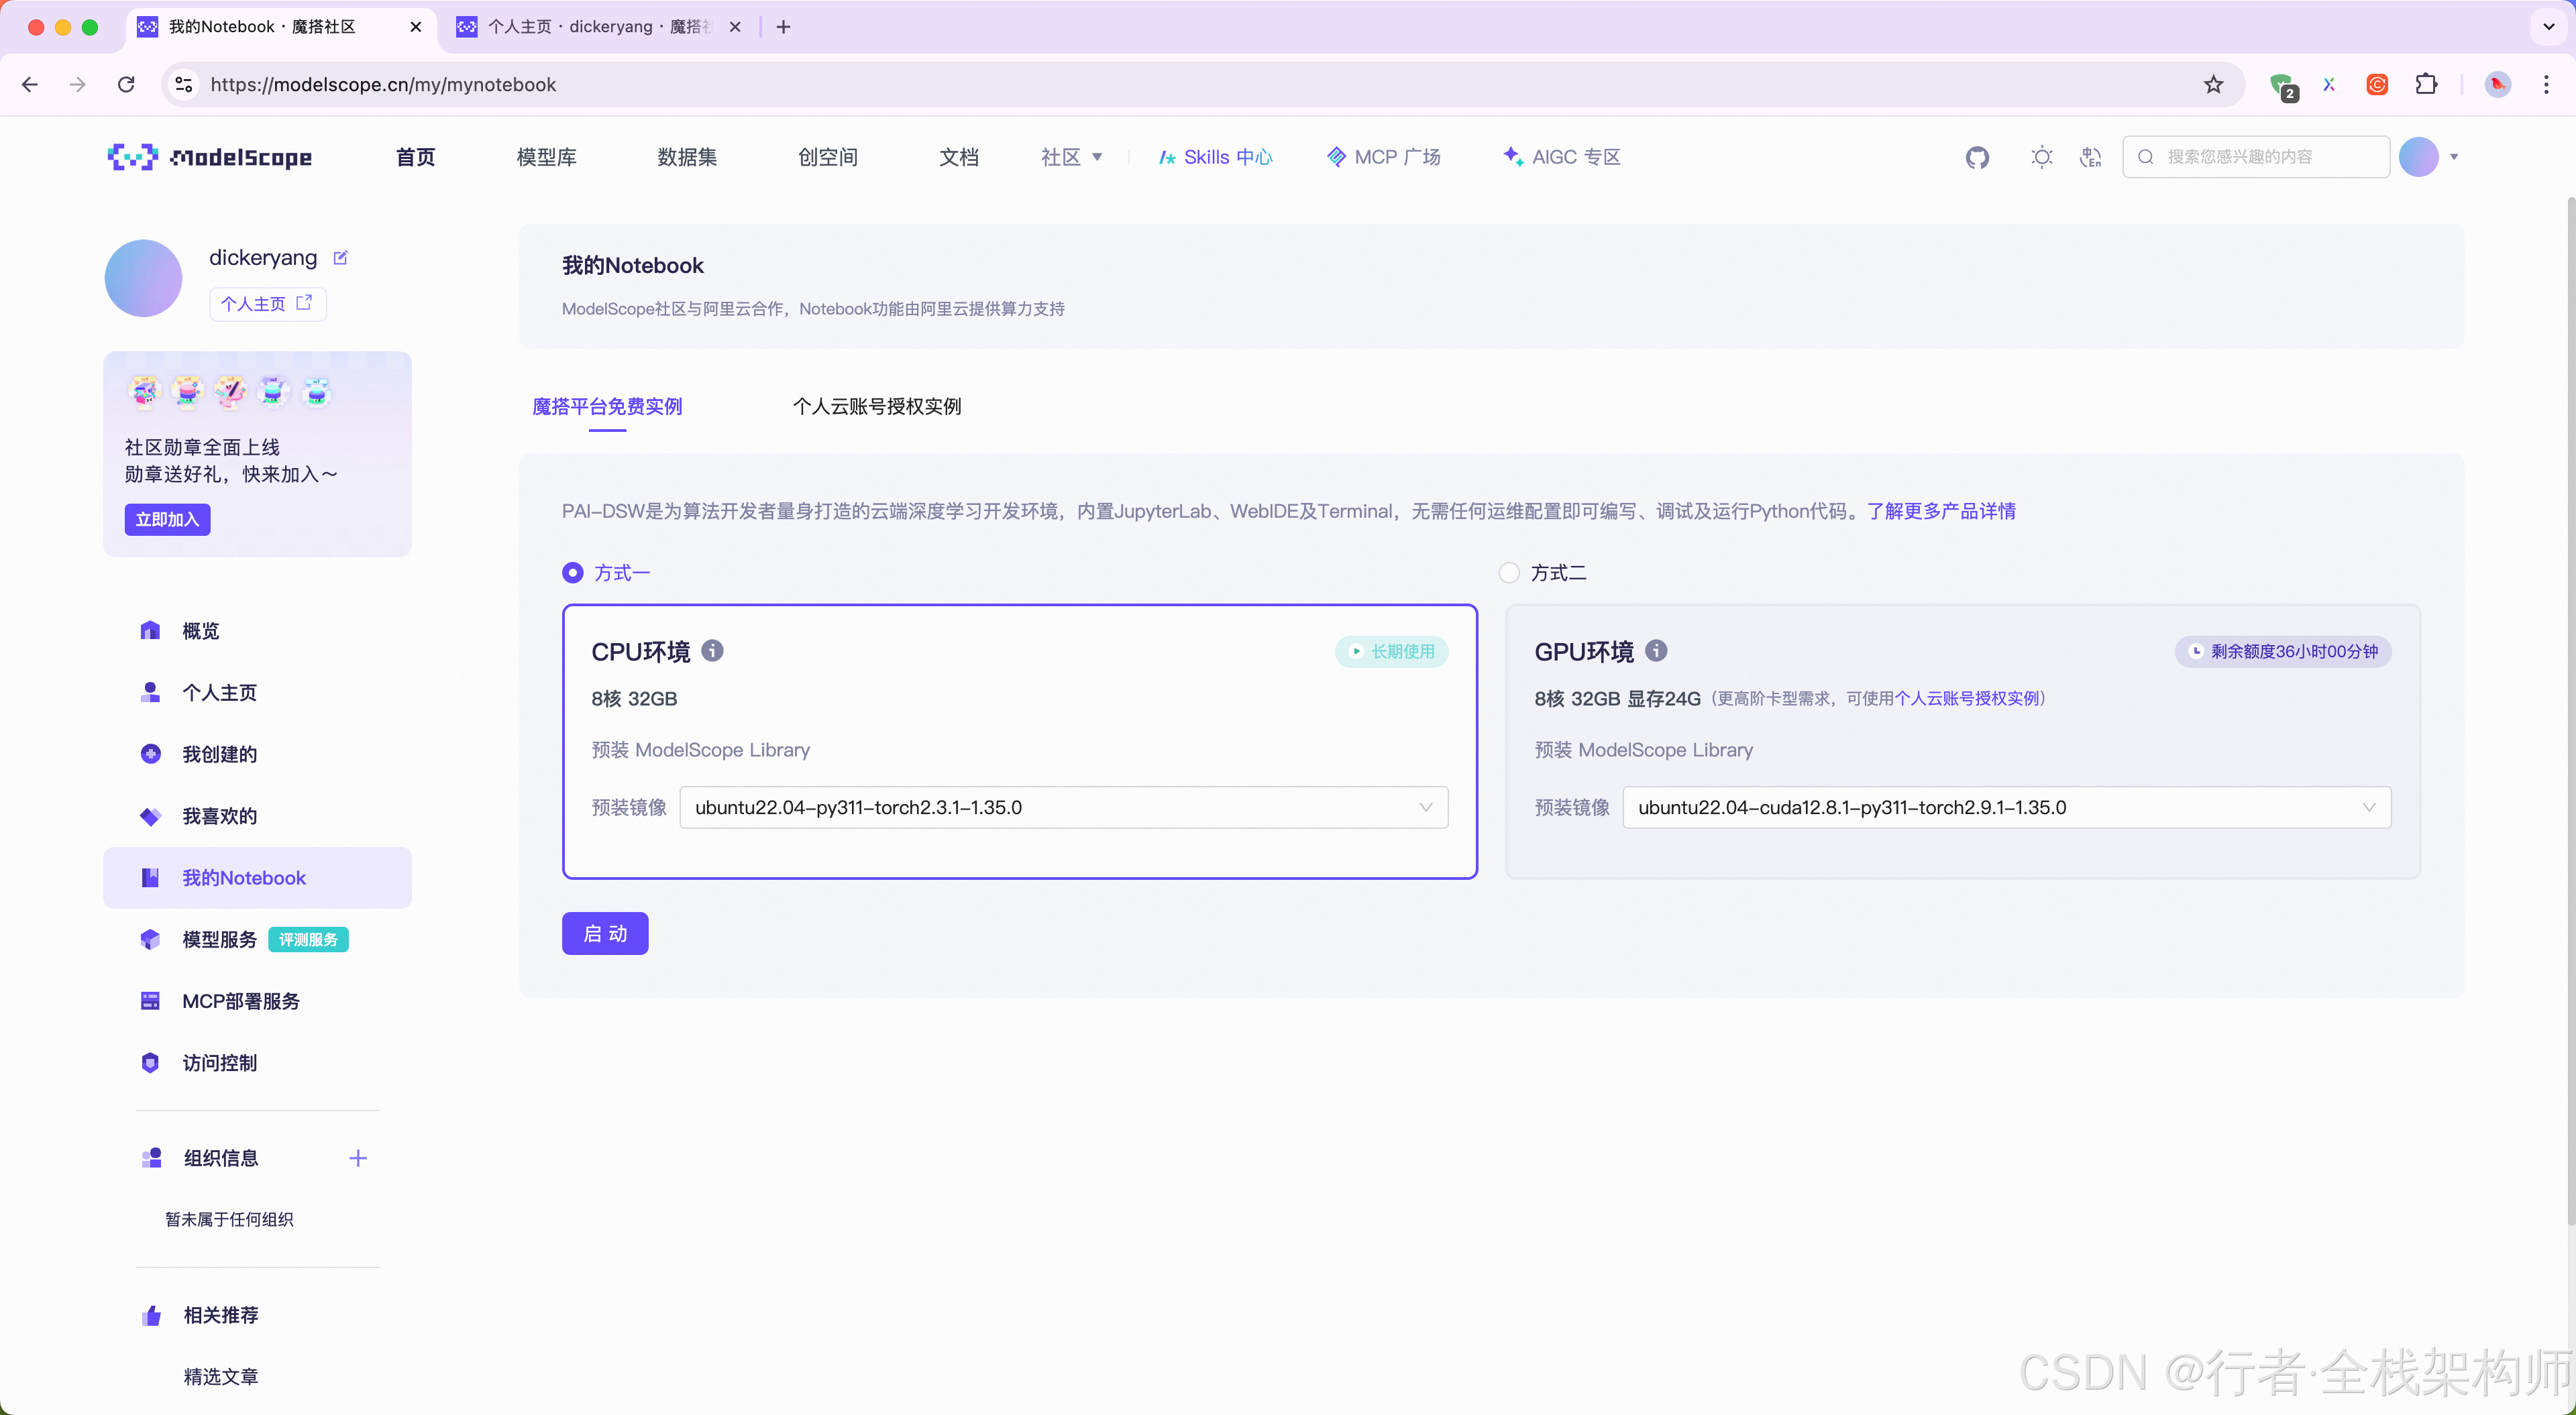Open the user avatar account menu
This screenshot has height=1415, width=2576.
click(2428, 157)
